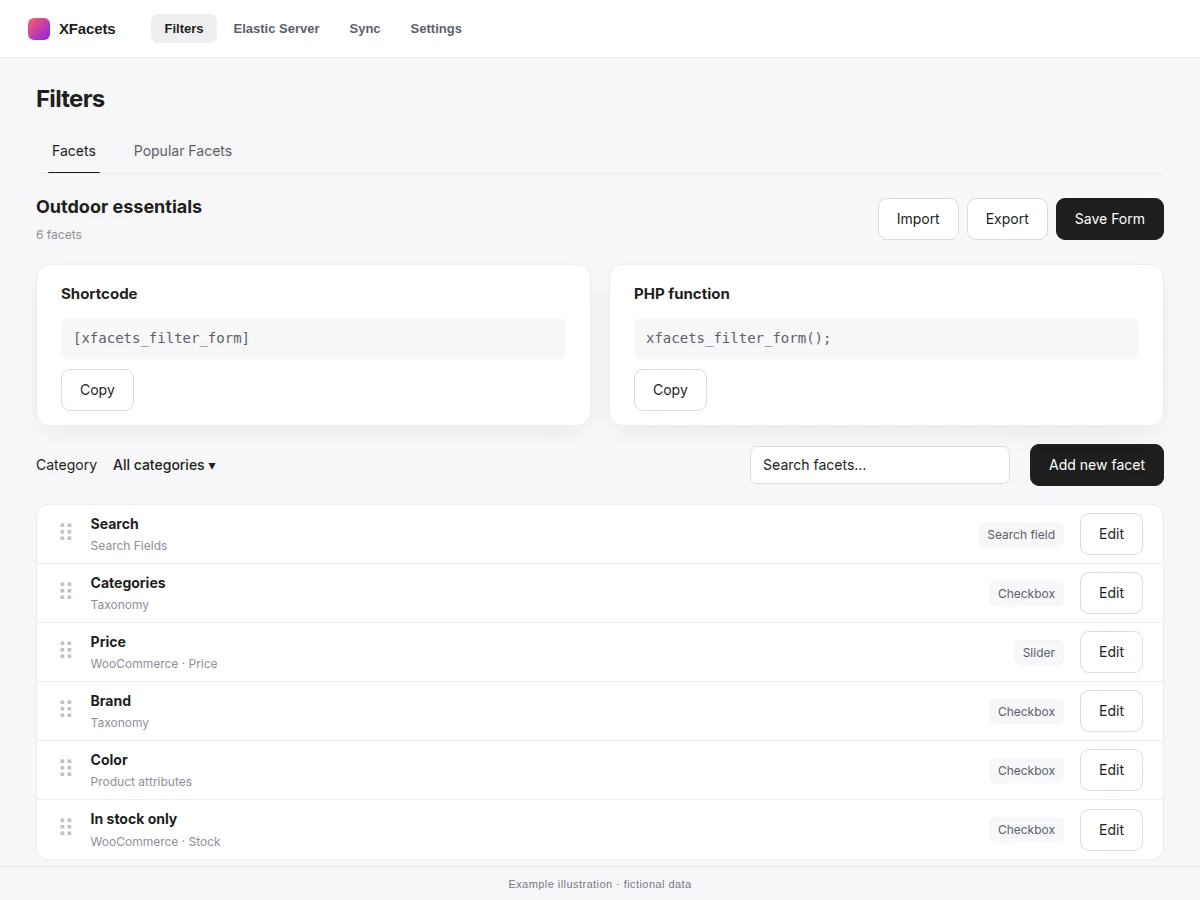Click the Categories facet name
1200x900 pixels.
(128, 583)
